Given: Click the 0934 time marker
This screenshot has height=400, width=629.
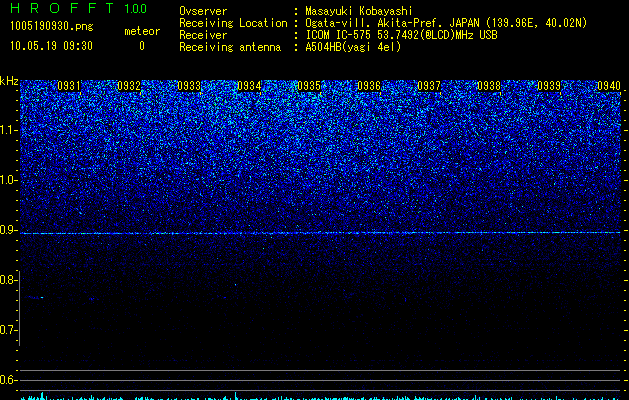Looking at the screenshot, I should click(x=249, y=86).
